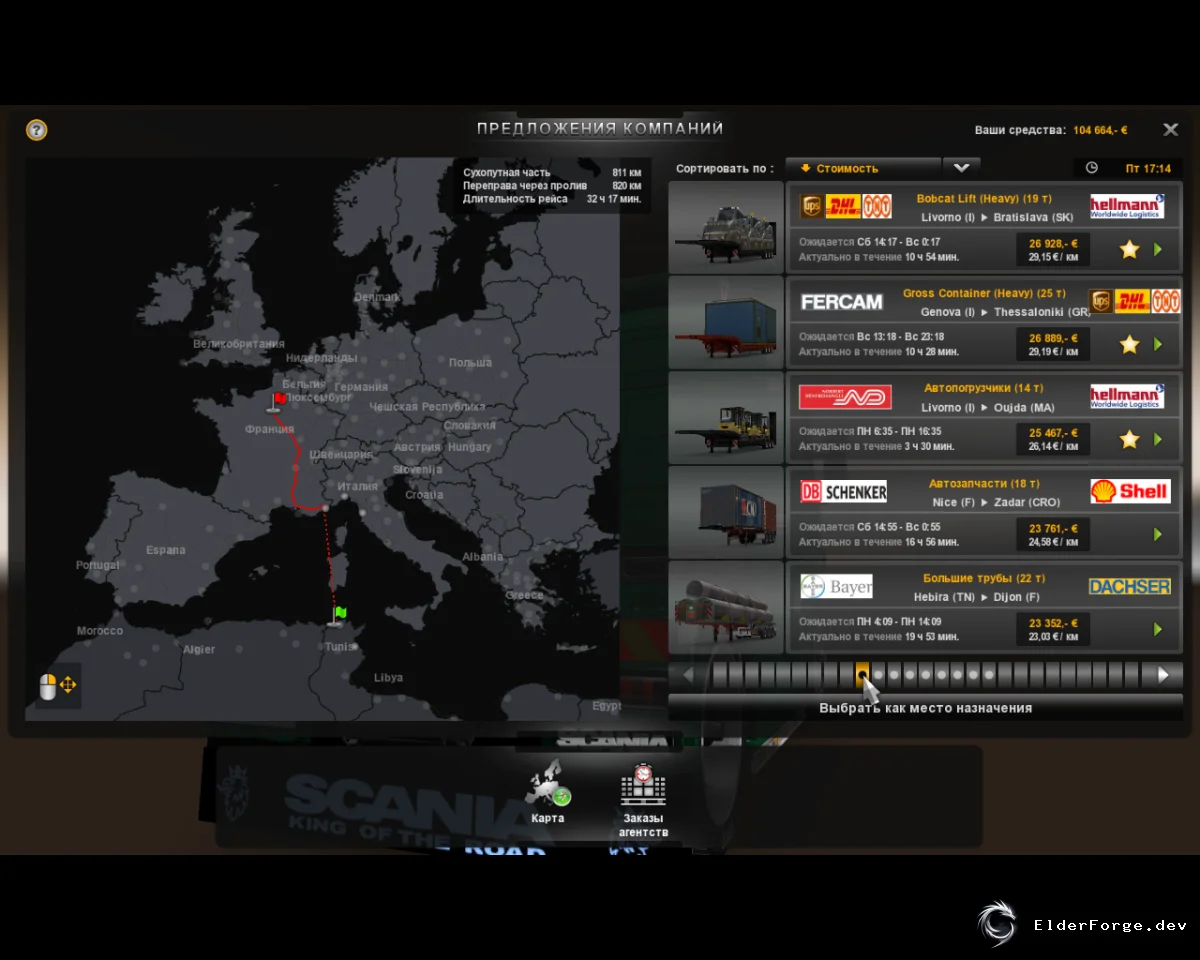Go to previous page with left arrow

[x=688, y=675]
